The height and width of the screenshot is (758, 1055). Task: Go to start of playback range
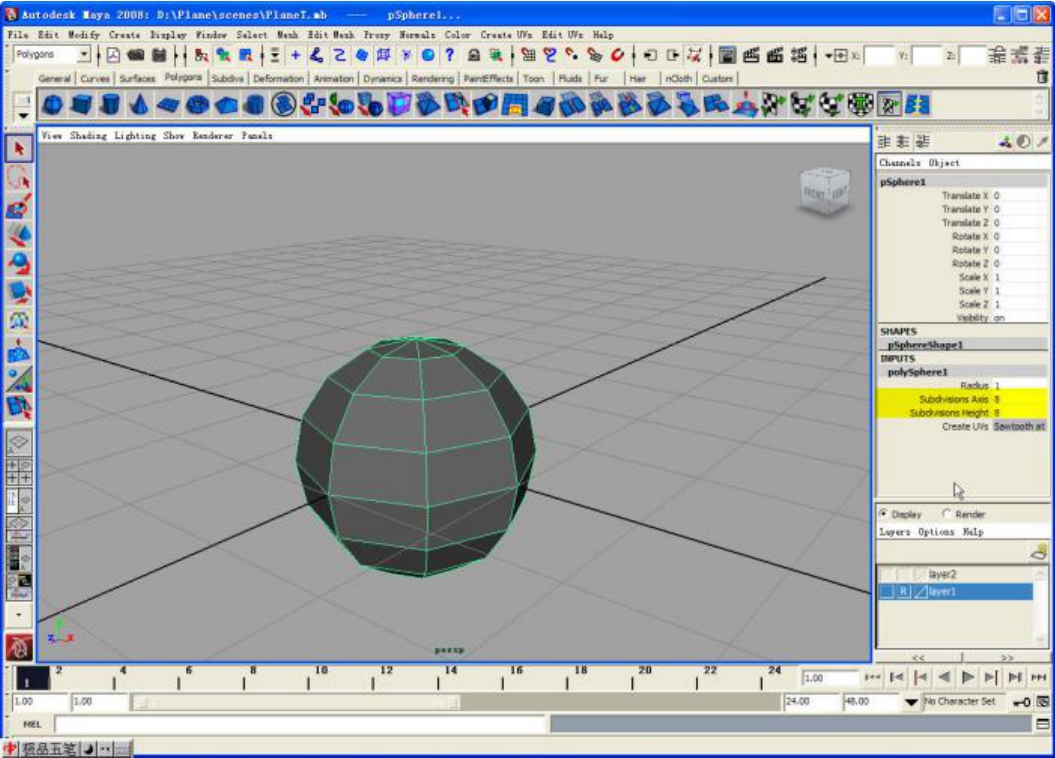click(x=872, y=677)
